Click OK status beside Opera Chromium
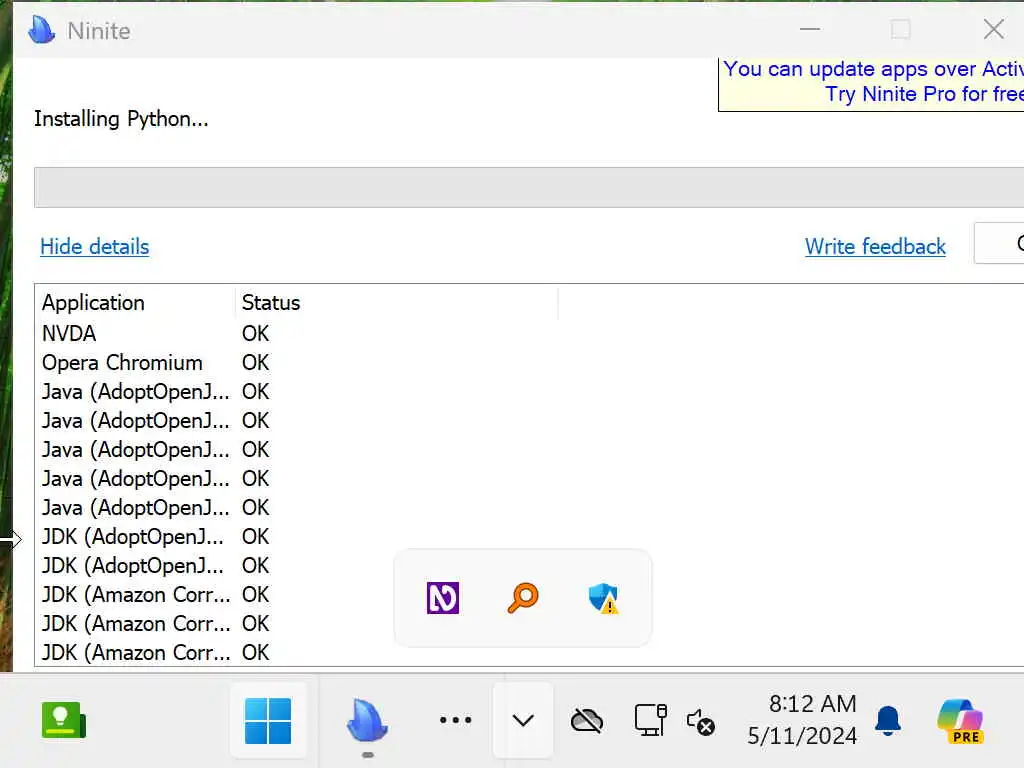 [255, 362]
